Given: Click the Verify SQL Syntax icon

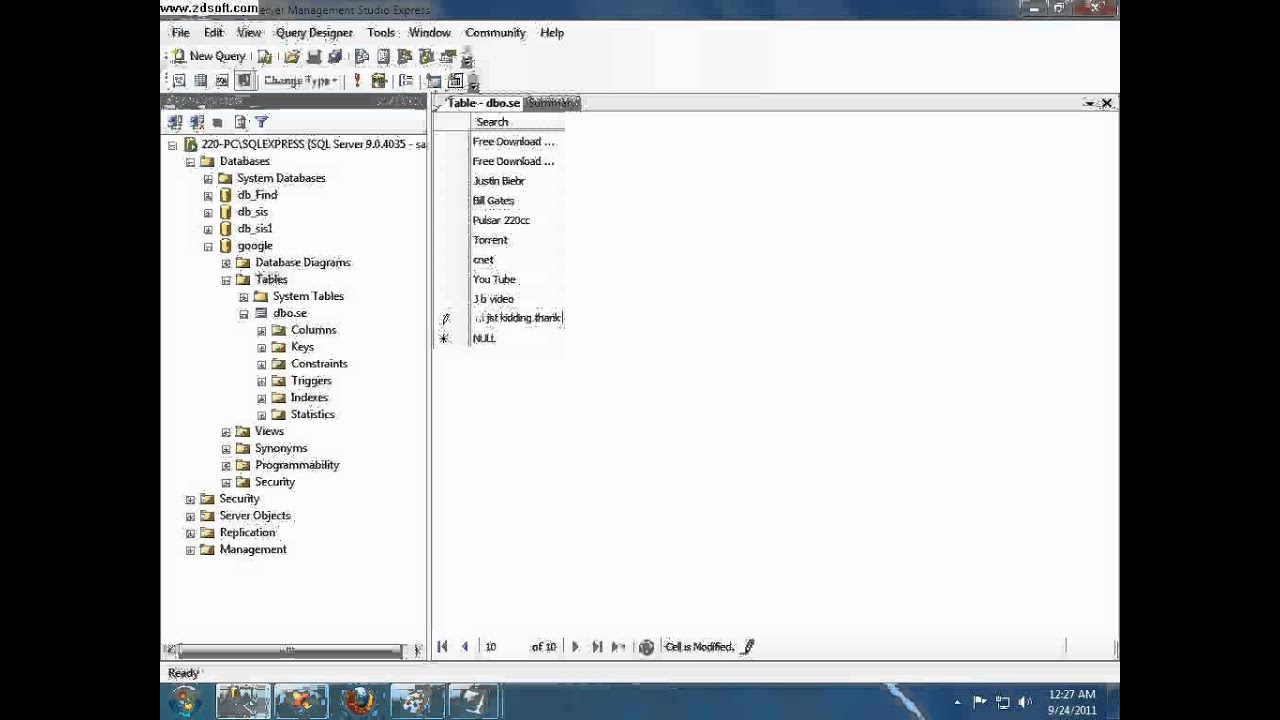Looking at the screenshot, I should (379, 81).
